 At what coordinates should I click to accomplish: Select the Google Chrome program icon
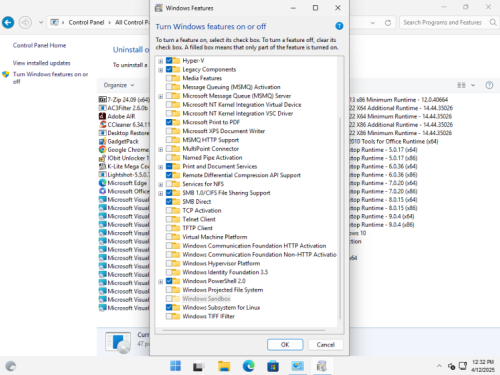[103, 149]
